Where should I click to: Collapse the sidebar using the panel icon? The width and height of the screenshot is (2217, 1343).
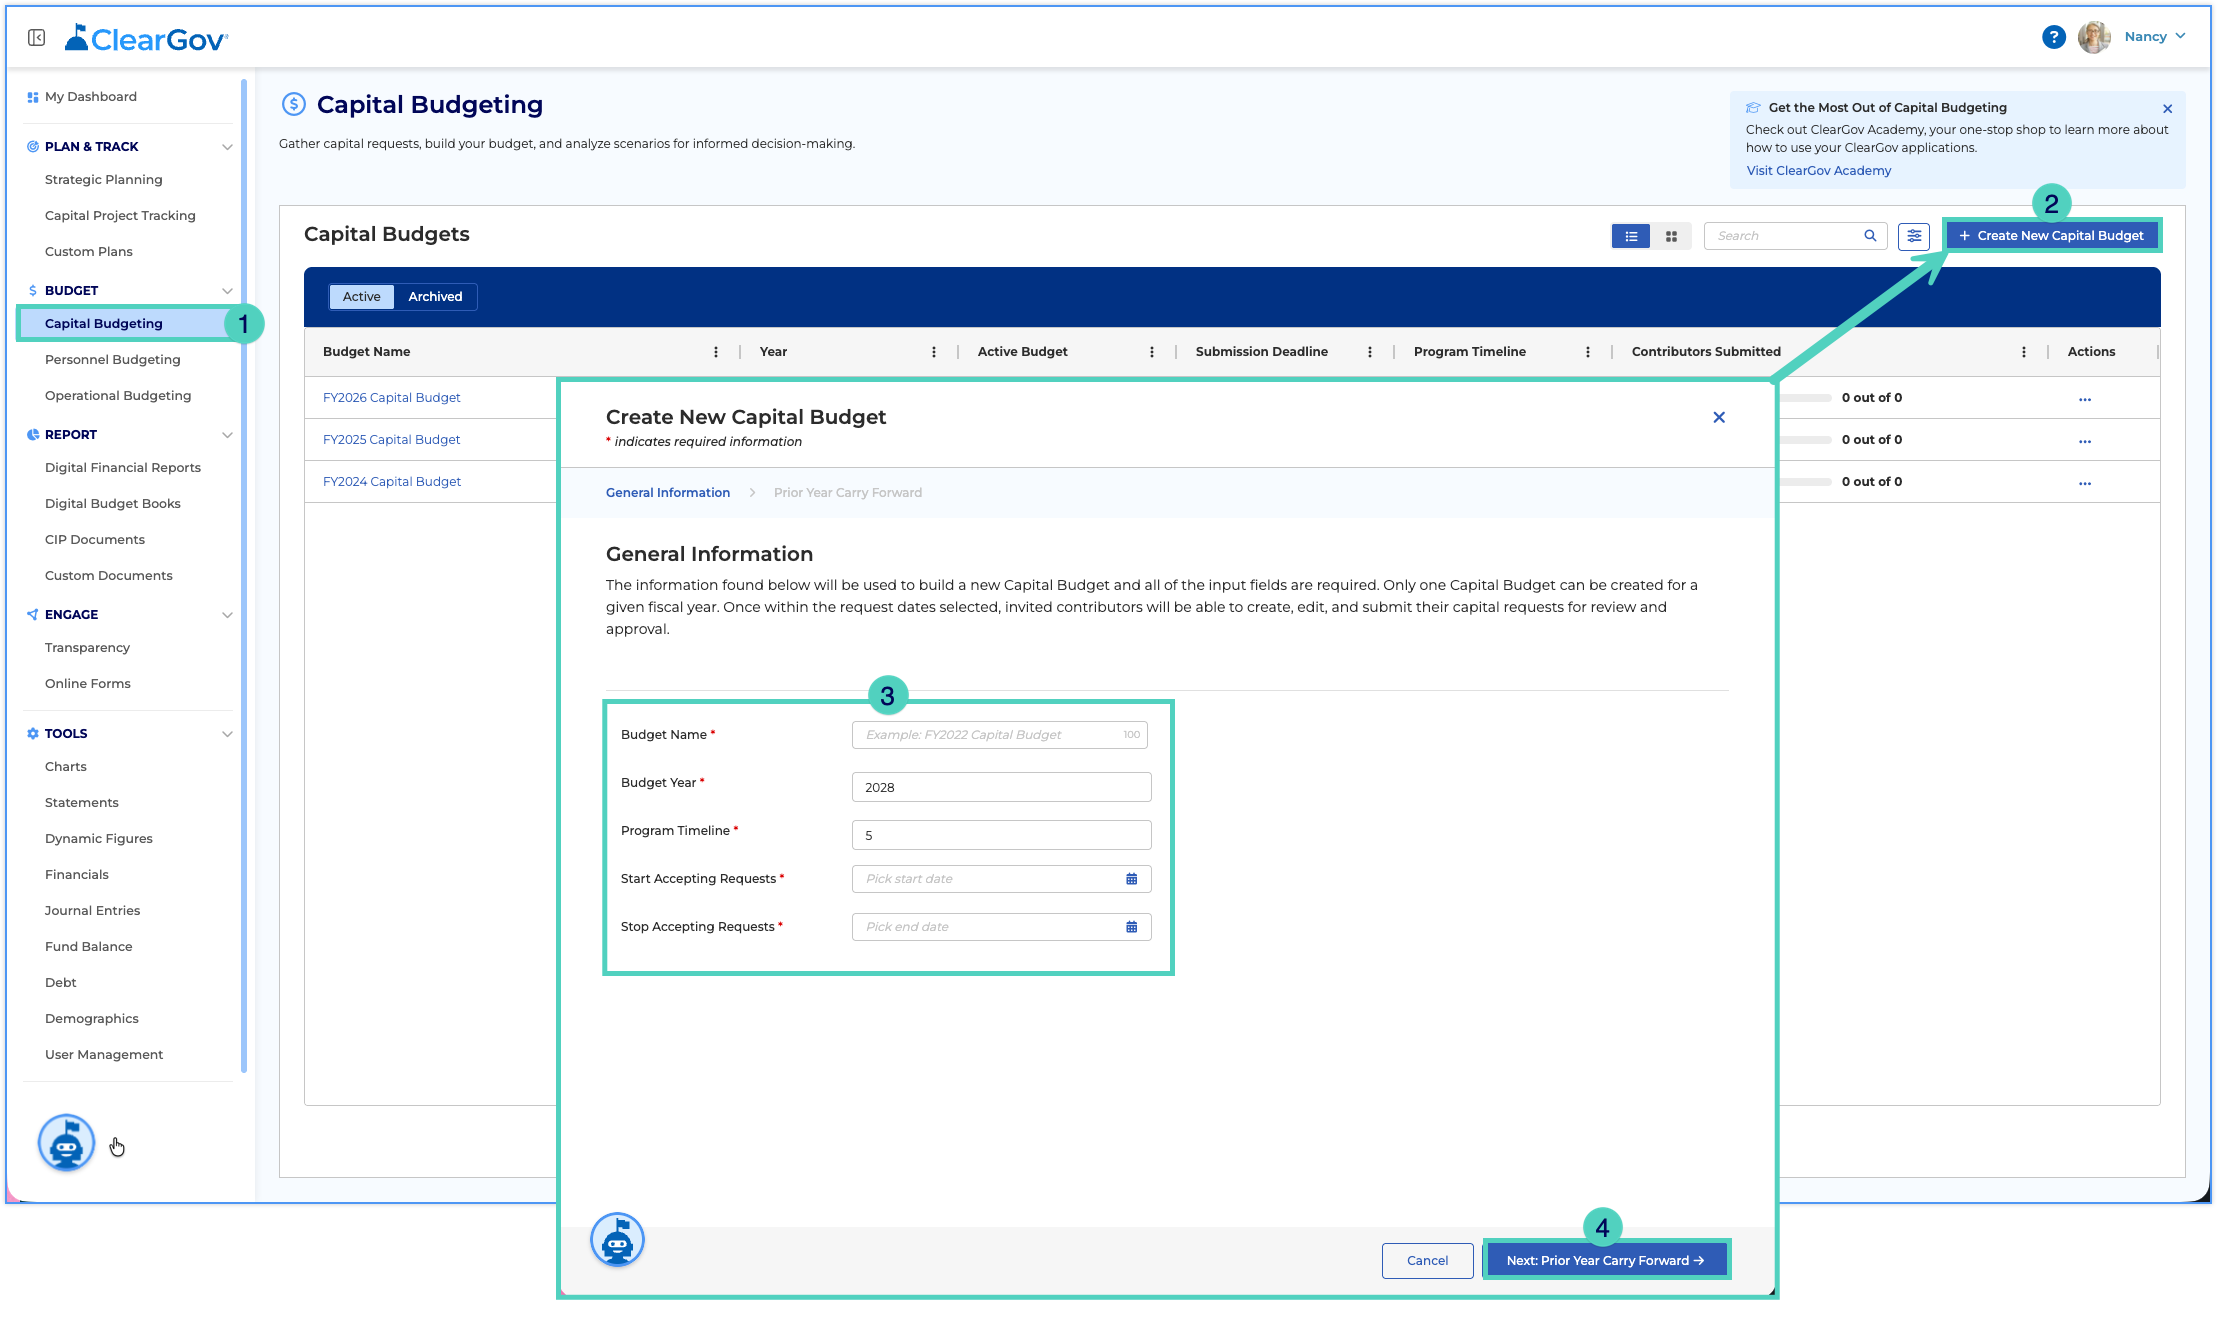click(x=37, y=38)
